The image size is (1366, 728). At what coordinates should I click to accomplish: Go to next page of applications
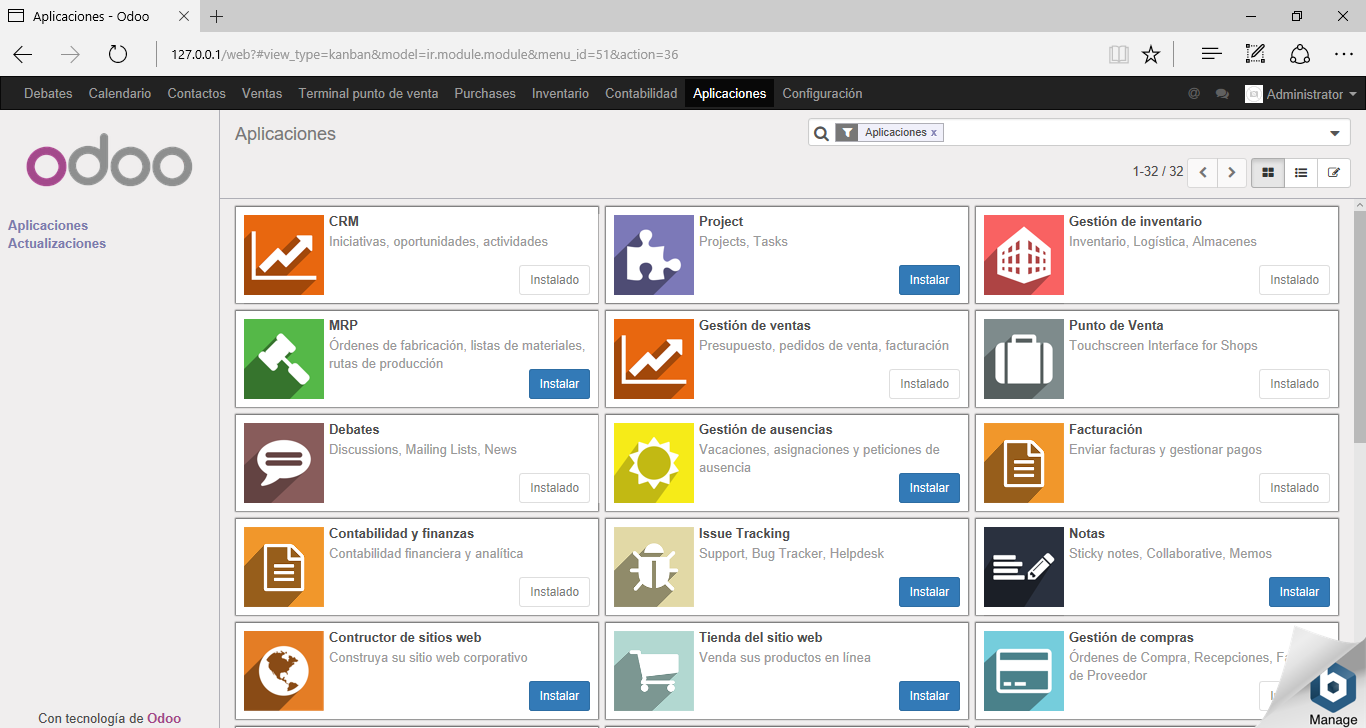point(1232,172)
